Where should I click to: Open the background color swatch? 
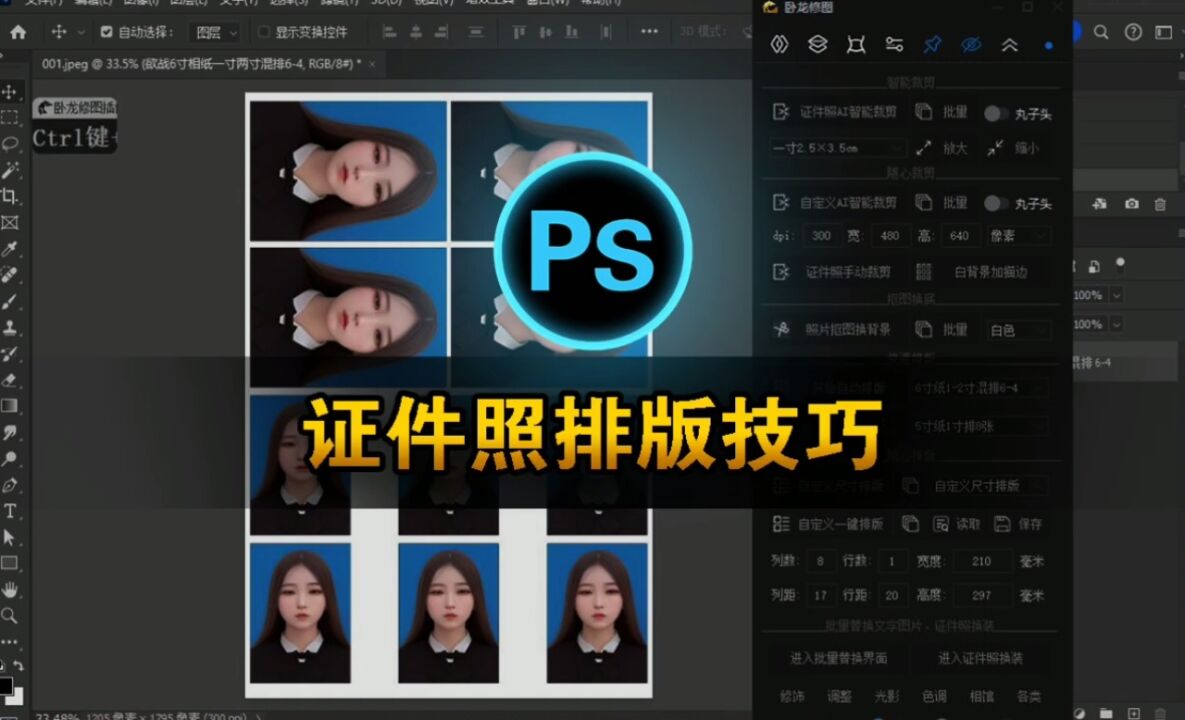16,697
